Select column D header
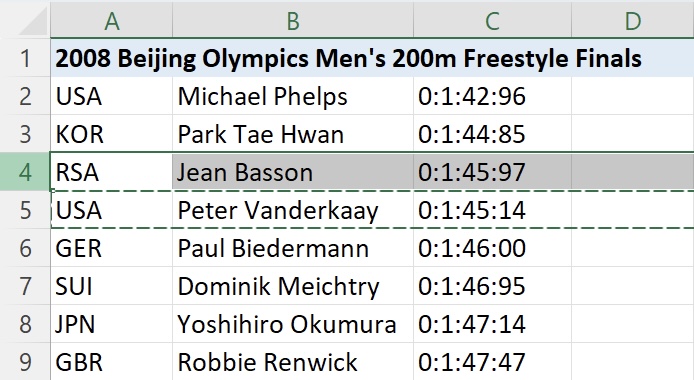Screen dimensions: 694x380 coord(632,19)
